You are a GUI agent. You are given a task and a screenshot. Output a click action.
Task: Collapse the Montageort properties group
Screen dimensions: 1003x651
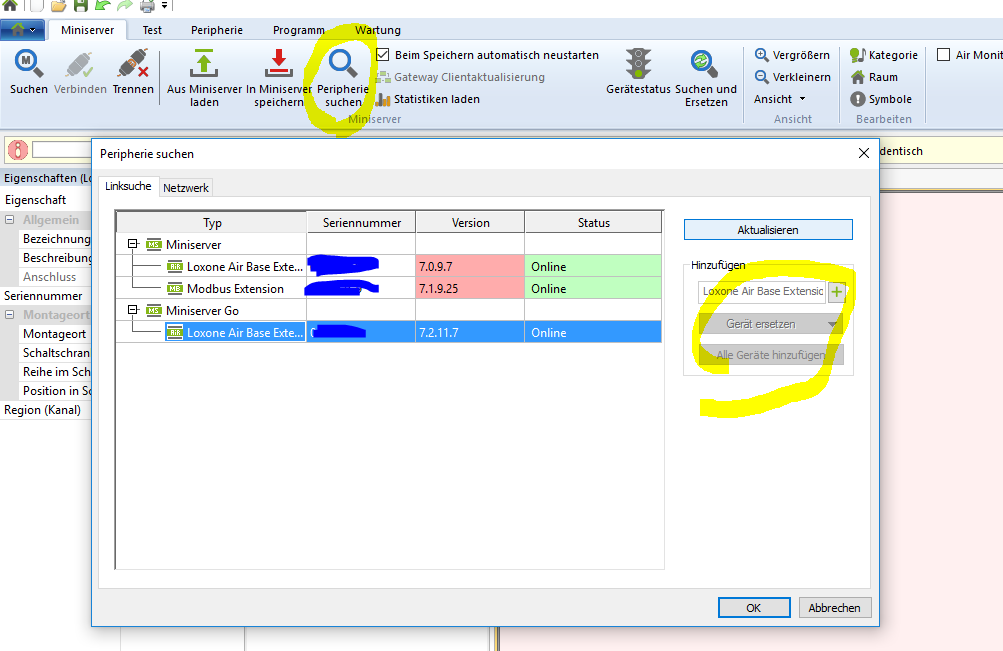pyautogui.click(x=10, y=315)
